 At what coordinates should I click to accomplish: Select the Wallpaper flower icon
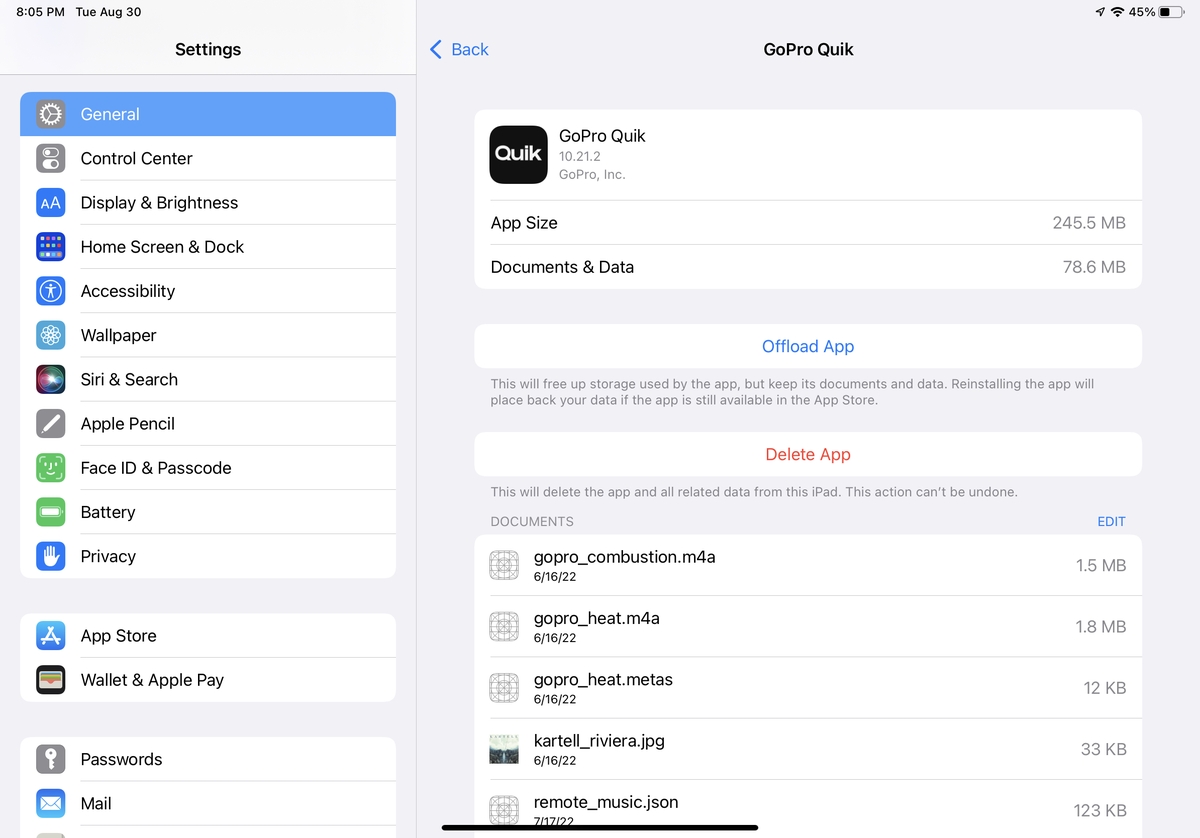point(50,335)
